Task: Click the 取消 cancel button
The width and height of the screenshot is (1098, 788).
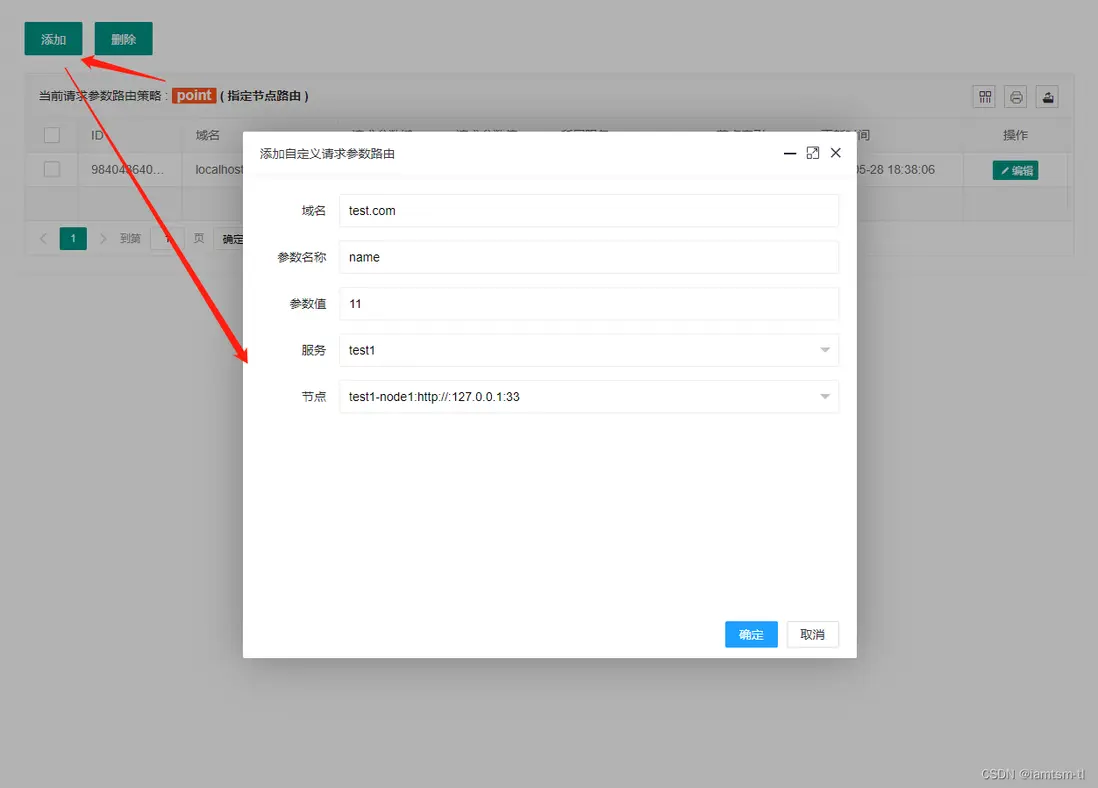Action: 812,634
